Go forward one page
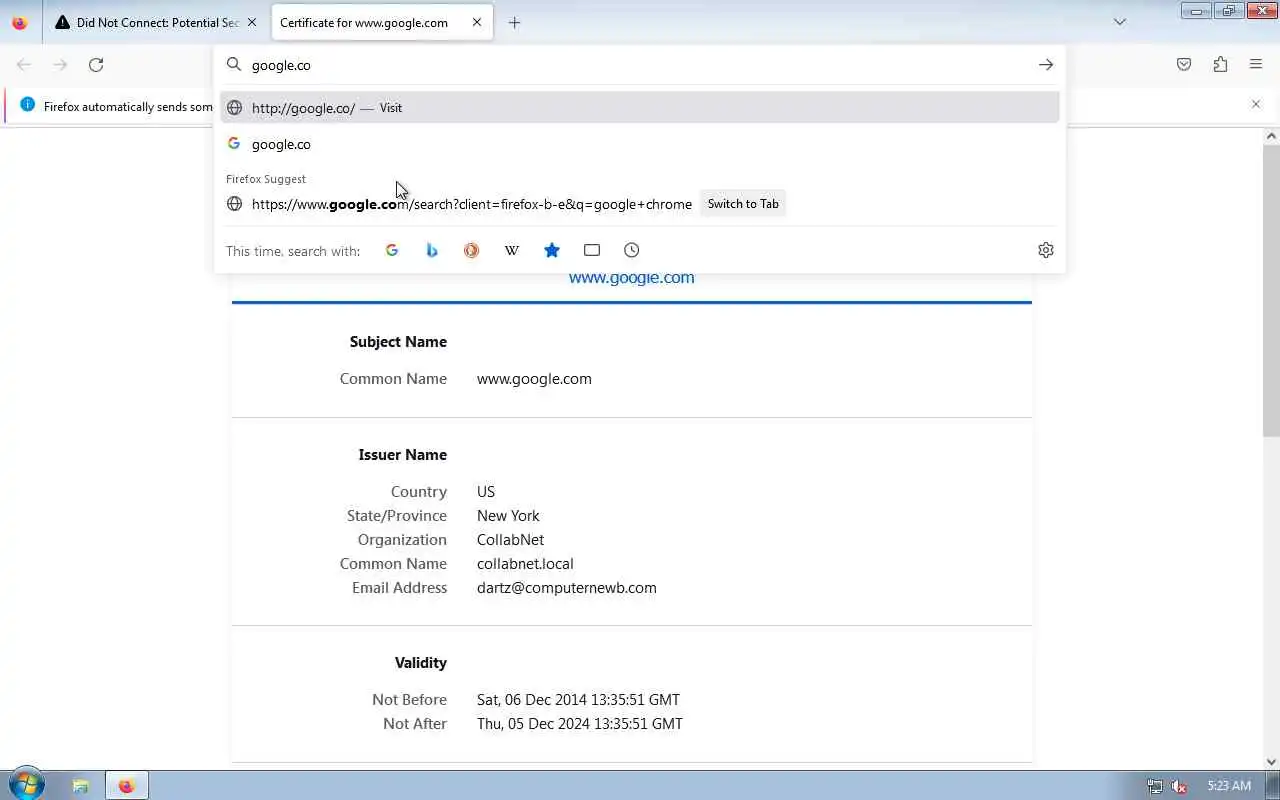This screenshot has width=1280, height=800. pos(60,65)
